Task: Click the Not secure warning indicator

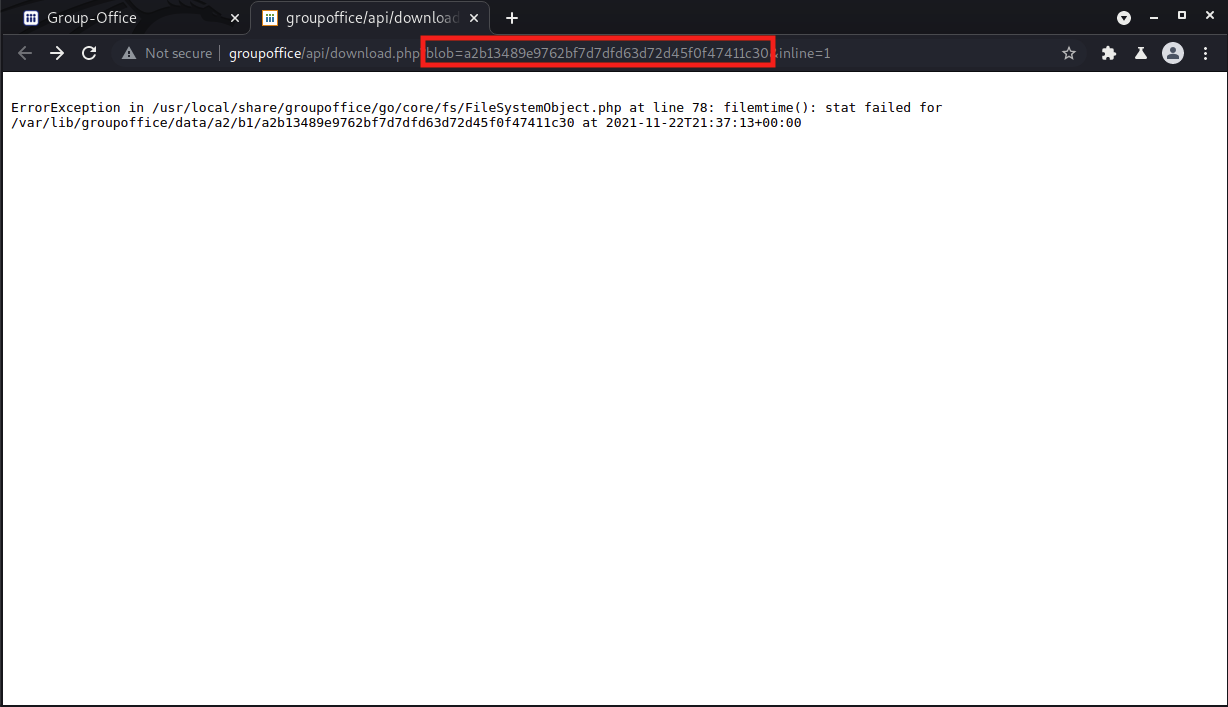Action: [167, 53]
